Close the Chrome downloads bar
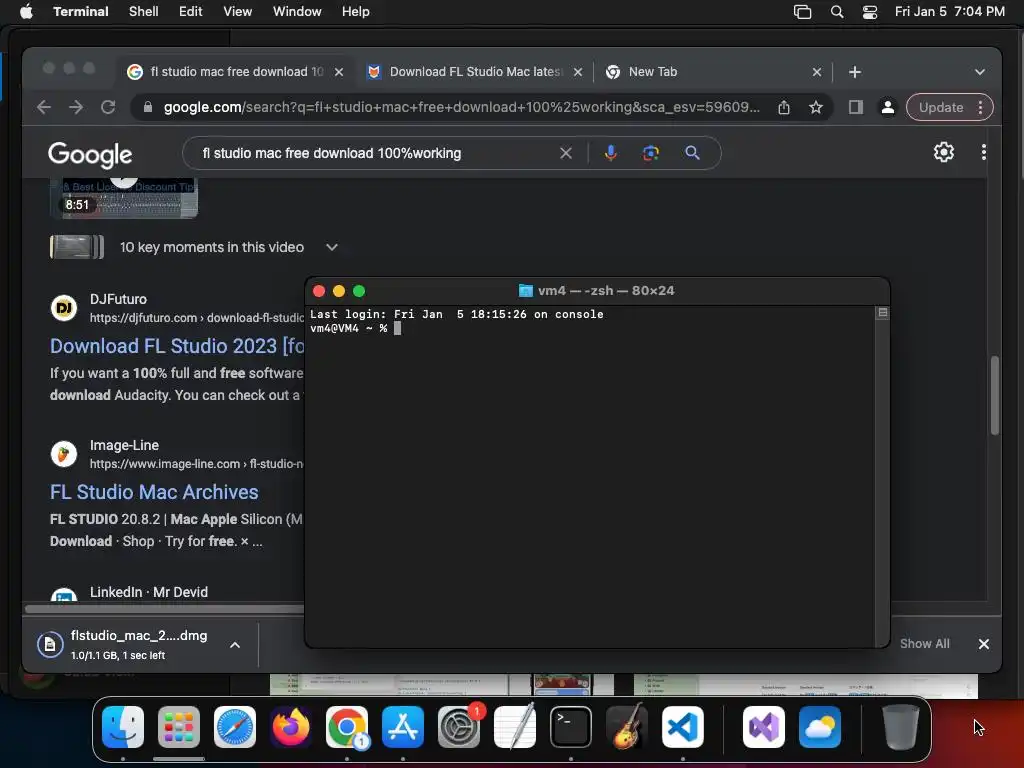This screenshot has height=768, width=1024. coord(984,644)
